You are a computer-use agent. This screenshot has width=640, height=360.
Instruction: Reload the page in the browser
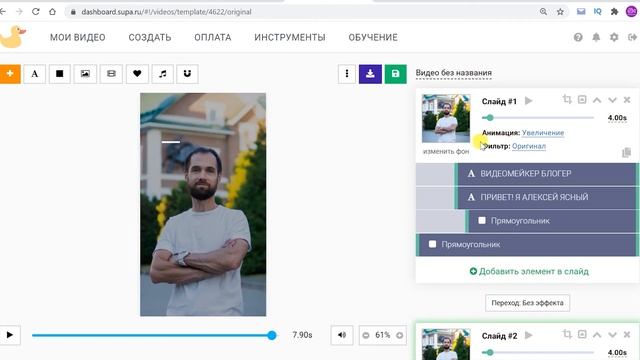pyautogui.click(x=36, y=12)
